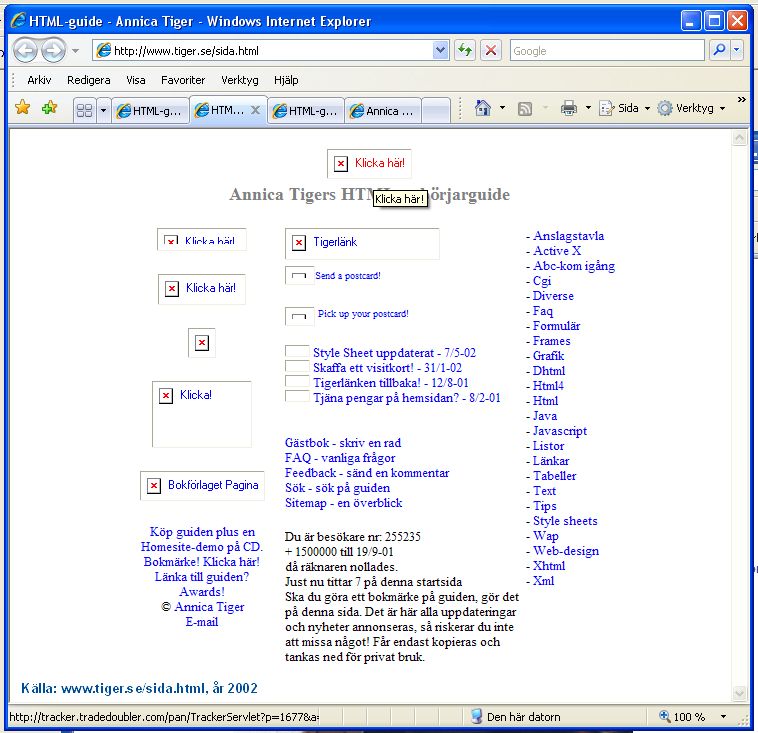The height and width of the screenshot is (733, 758).
Task: Click the Klicka! broken image box
Action: click(202, 414)
